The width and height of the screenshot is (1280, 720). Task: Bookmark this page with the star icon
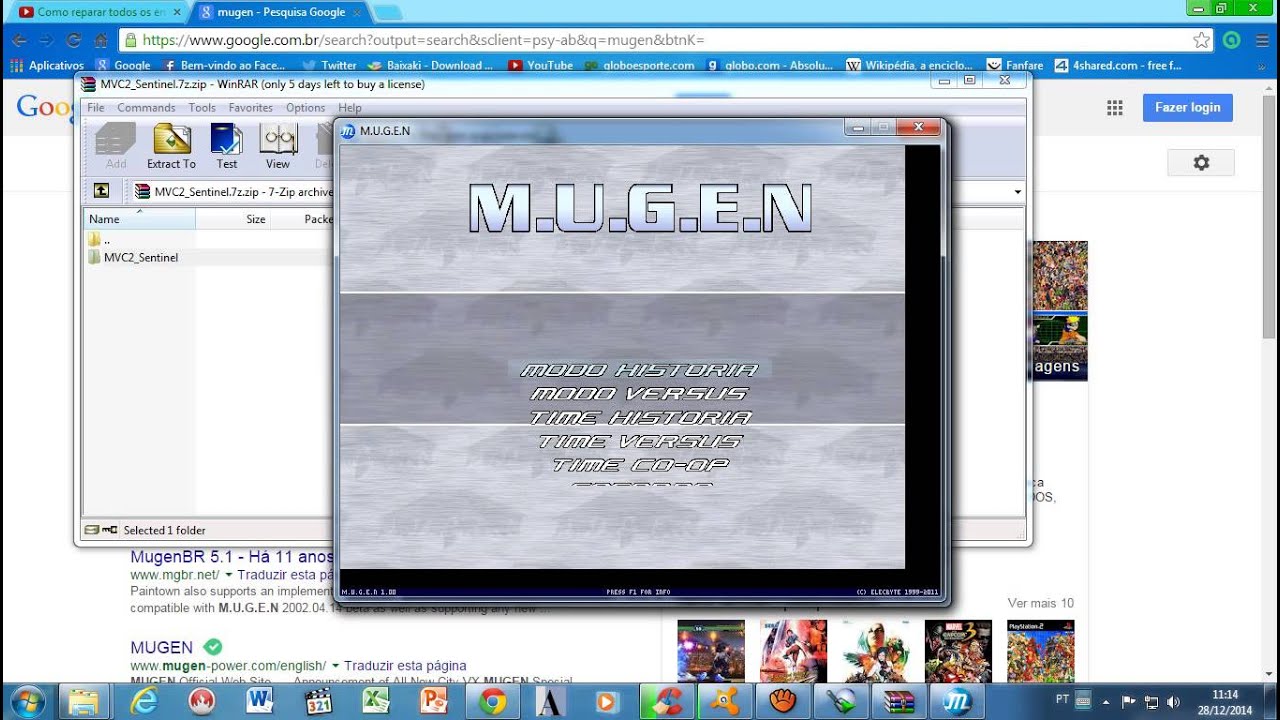coord(1201,41)
